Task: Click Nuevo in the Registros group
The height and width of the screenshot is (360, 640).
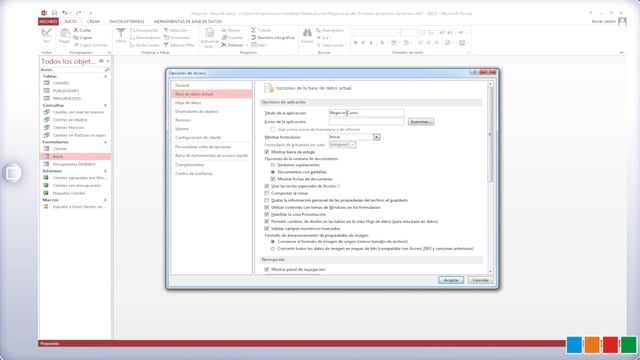Action: (231, 30)
